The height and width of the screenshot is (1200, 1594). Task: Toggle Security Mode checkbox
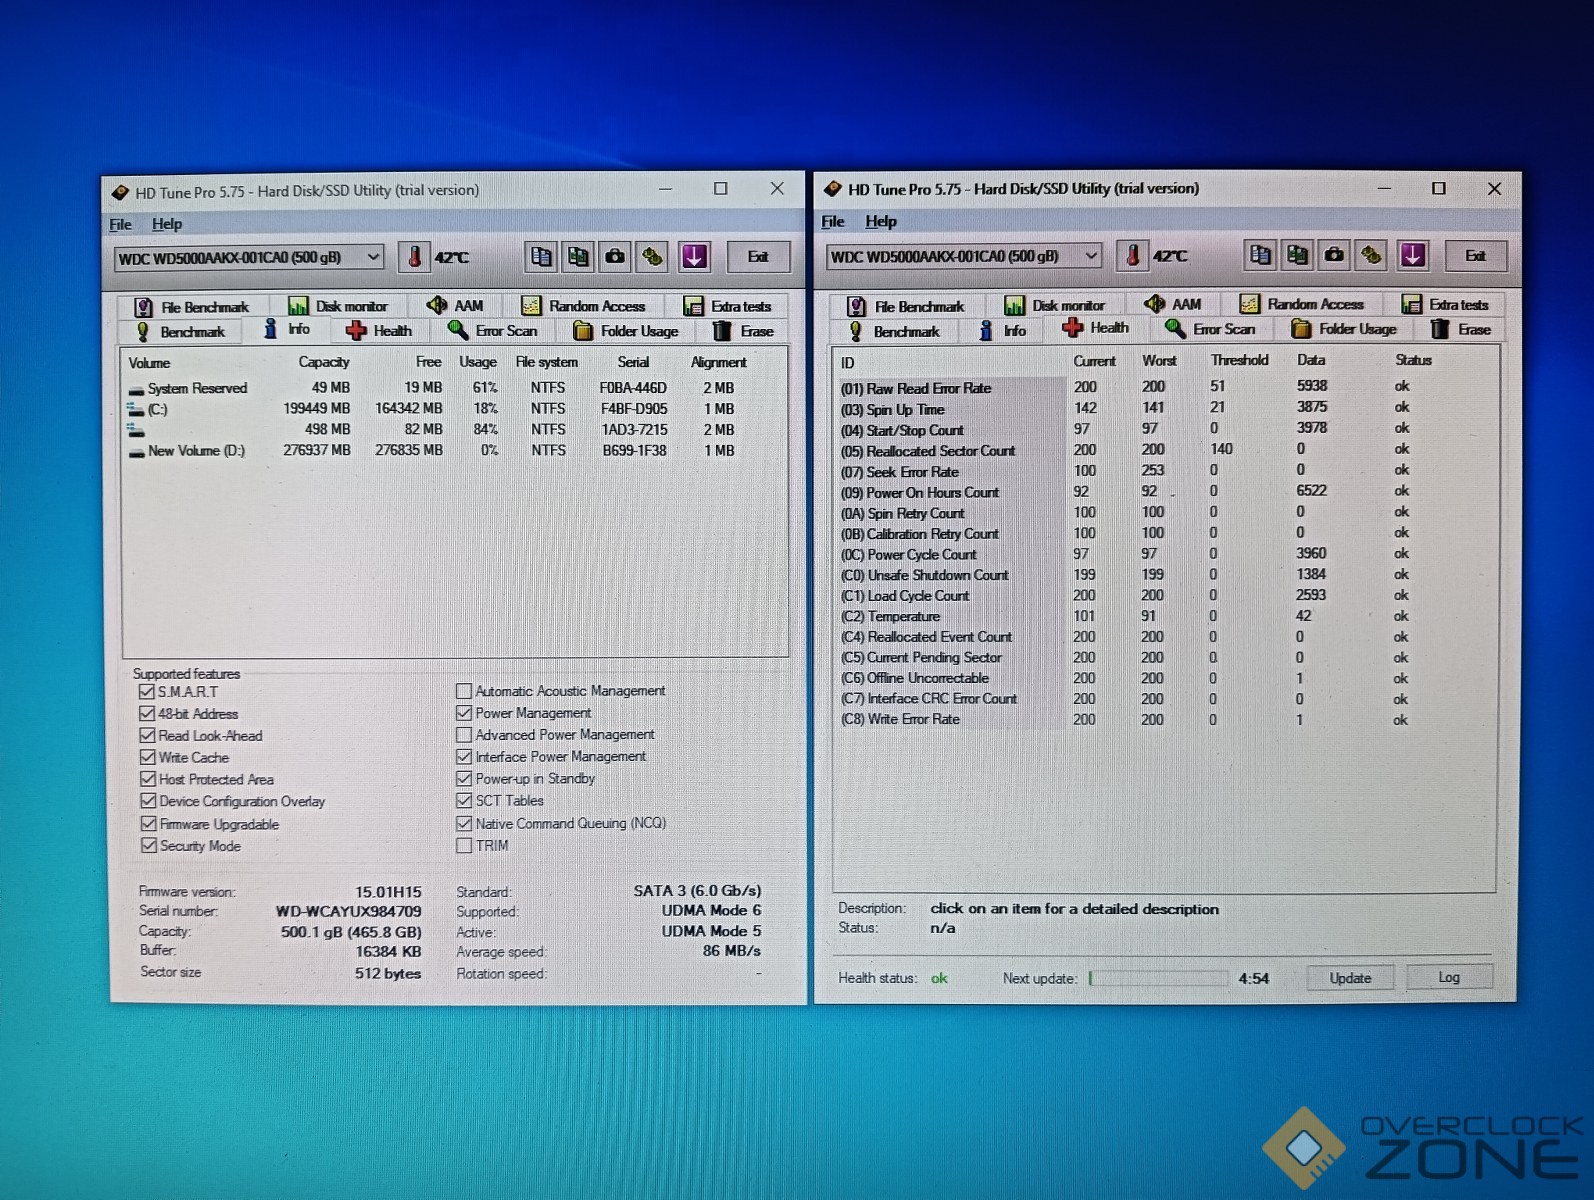point(147,846)
